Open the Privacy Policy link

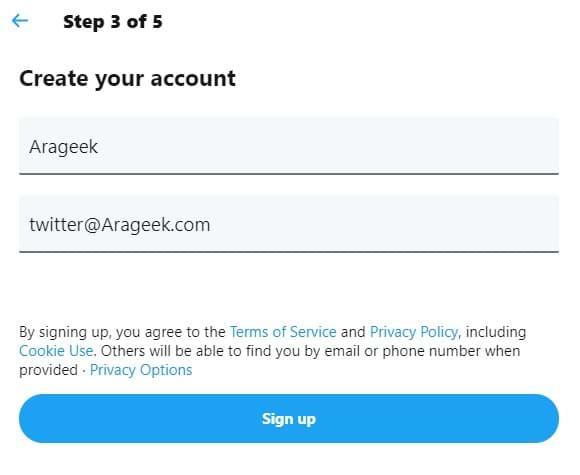tap(414, 332)
